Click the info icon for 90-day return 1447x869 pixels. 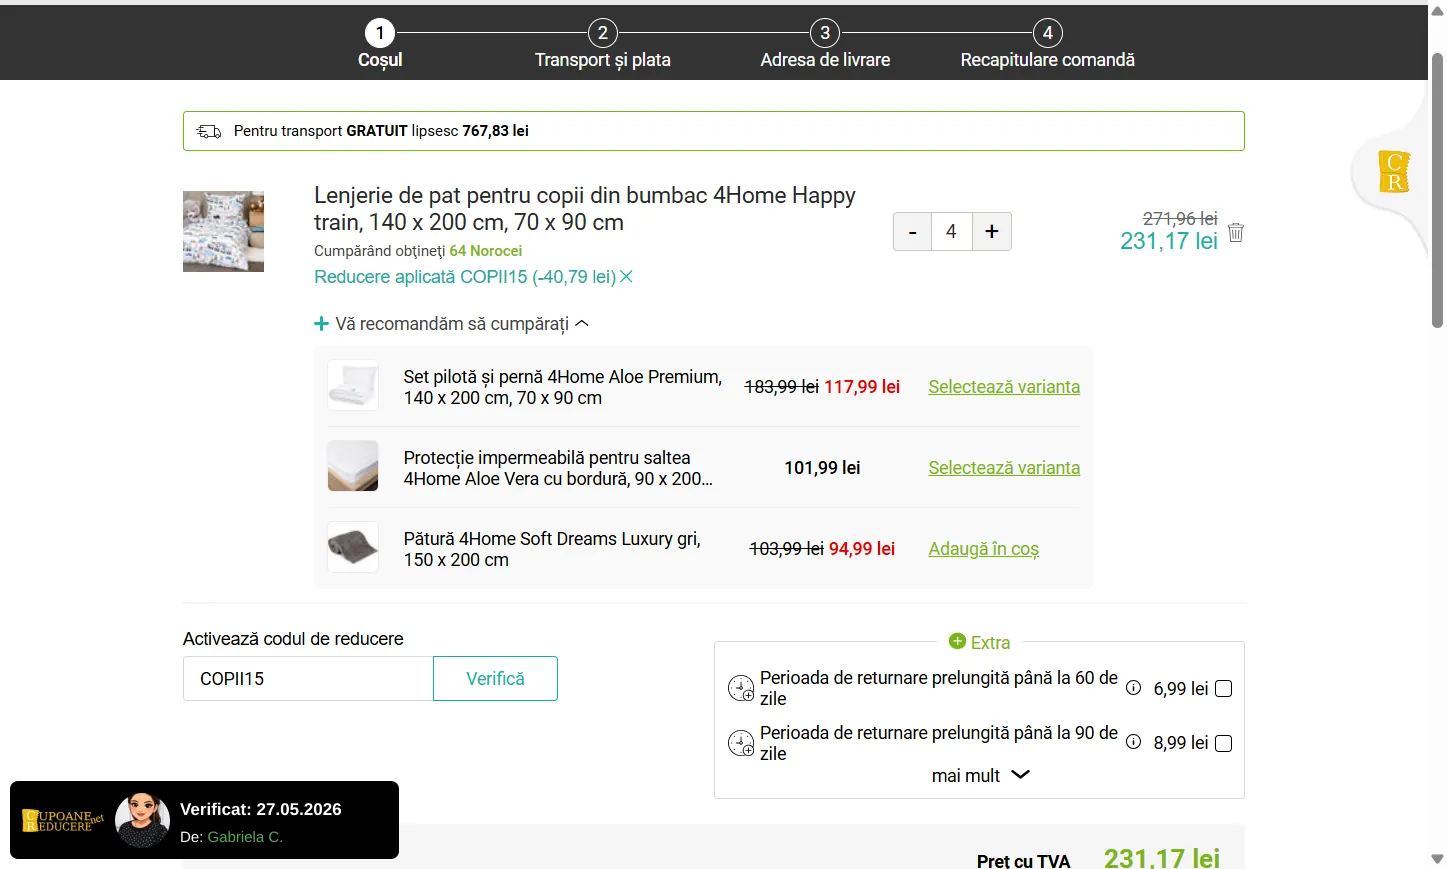pos(1133,742)
